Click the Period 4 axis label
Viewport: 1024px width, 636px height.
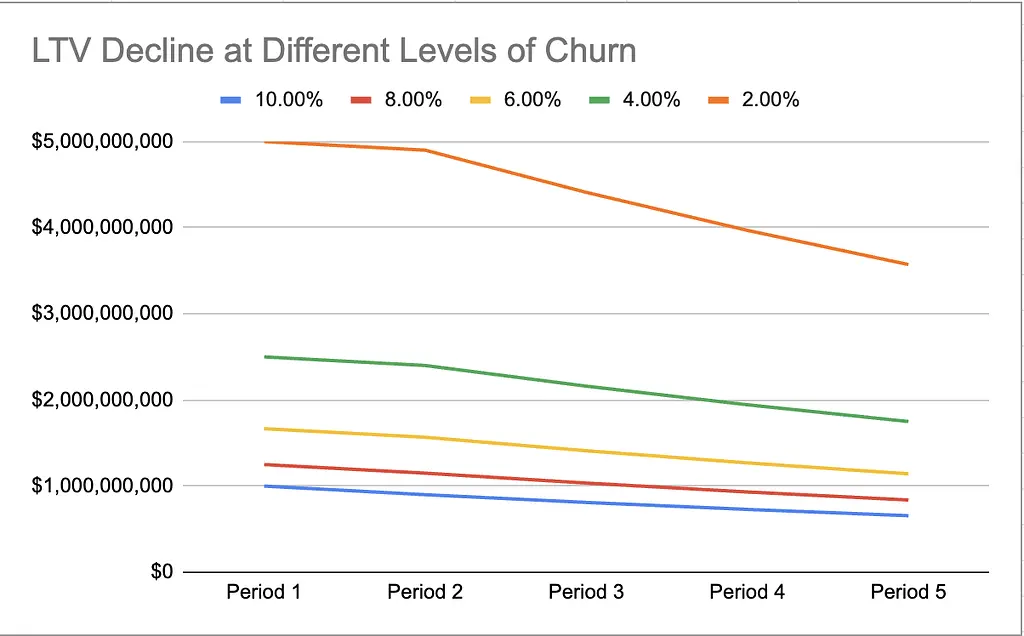coord(747,592)
